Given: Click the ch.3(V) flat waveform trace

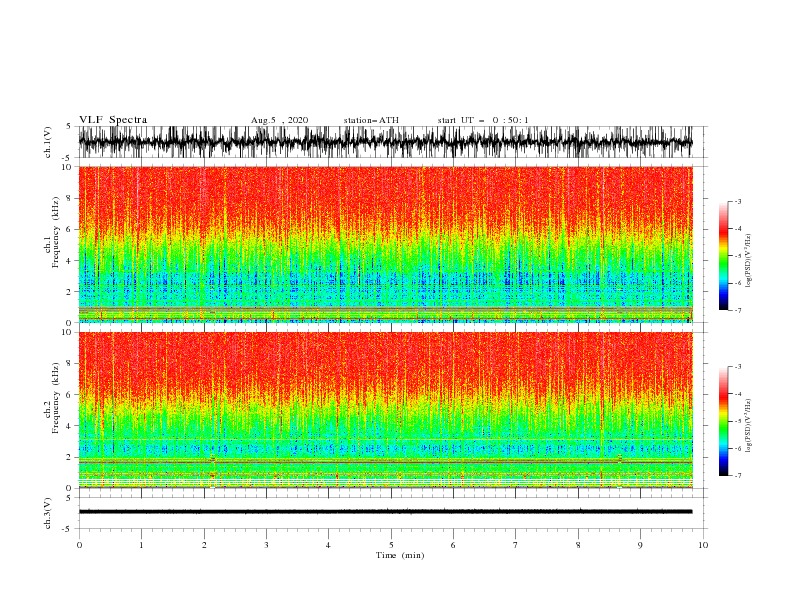Looking at the screenshot, I should 385,512.
